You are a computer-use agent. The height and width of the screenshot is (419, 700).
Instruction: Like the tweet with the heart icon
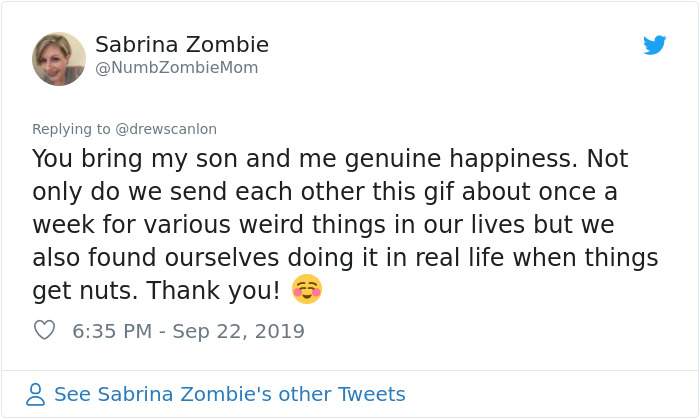tap(44, 330)
